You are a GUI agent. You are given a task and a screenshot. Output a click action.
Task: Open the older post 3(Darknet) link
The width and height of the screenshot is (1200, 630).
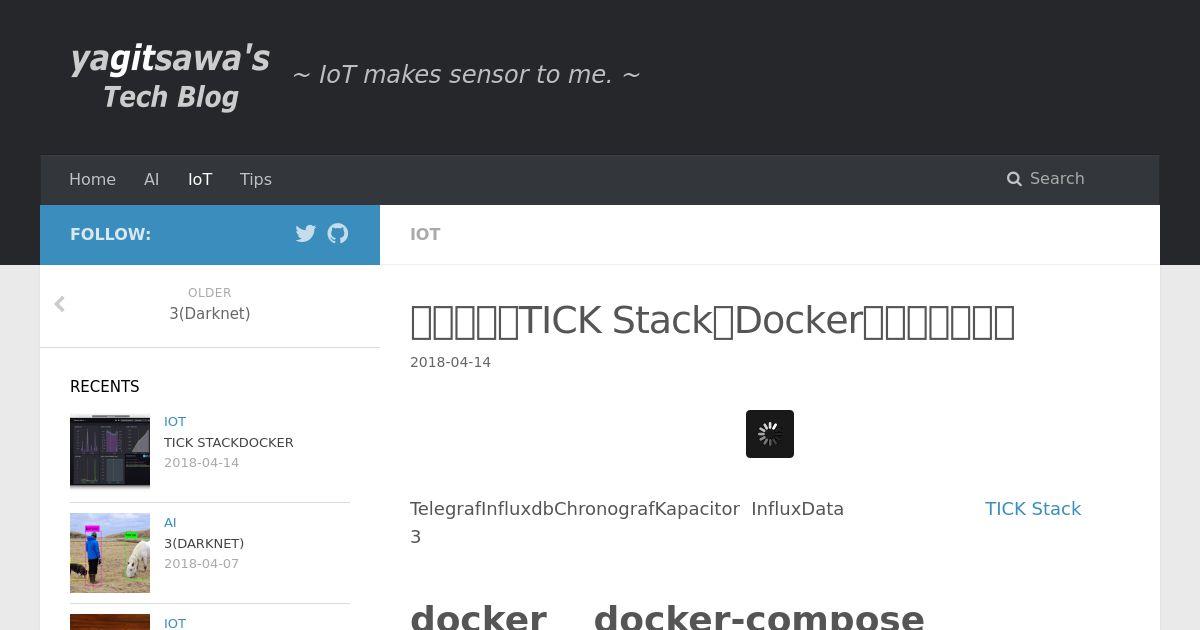pos(210,314)
